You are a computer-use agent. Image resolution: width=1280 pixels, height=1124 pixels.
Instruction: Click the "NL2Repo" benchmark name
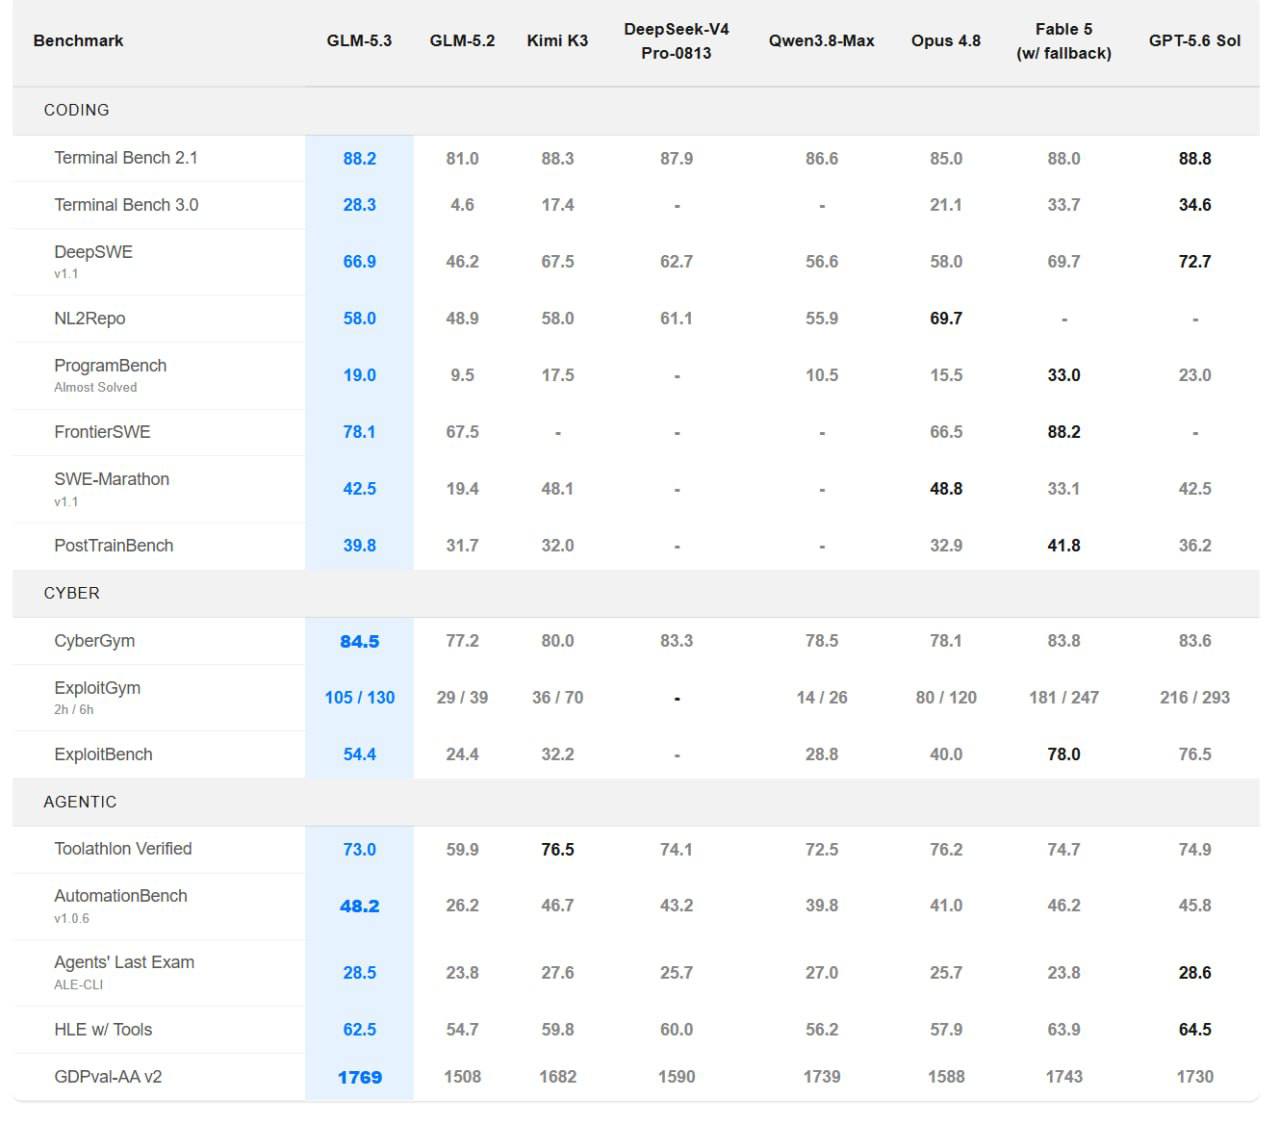click(x=90, y=319)
